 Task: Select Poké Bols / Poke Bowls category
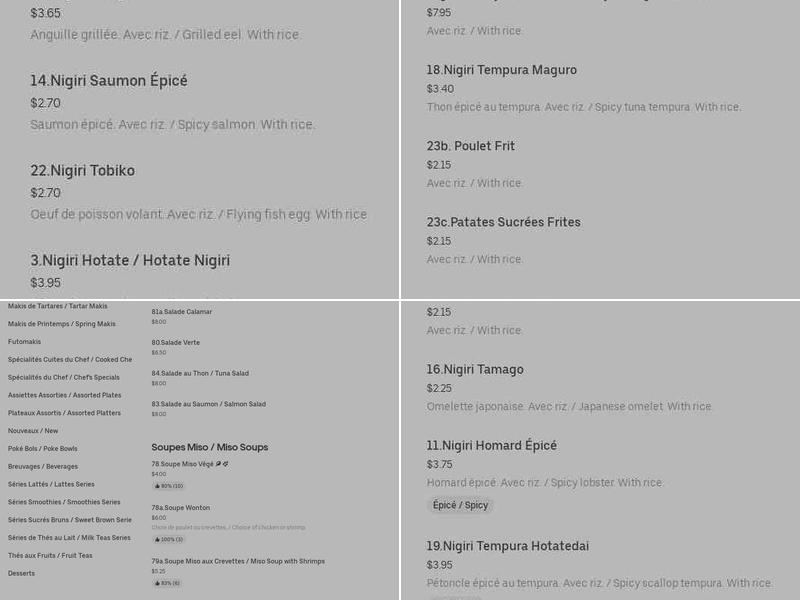(x=43, y=448)
